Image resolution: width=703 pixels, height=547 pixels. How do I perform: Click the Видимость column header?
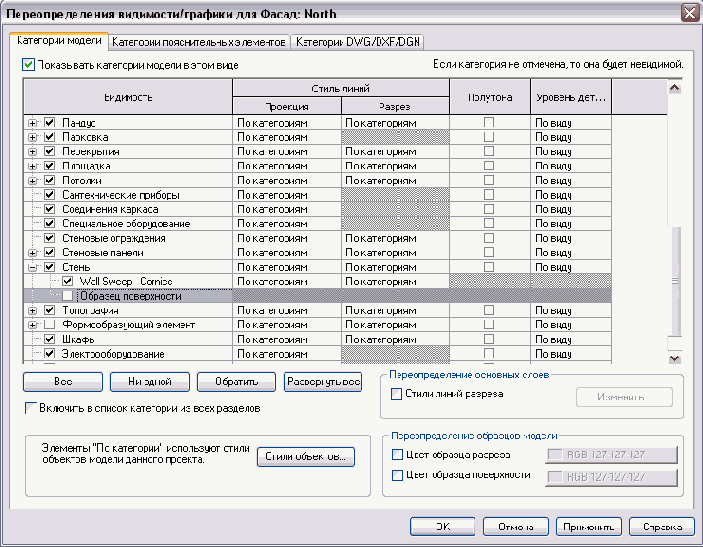128,97
